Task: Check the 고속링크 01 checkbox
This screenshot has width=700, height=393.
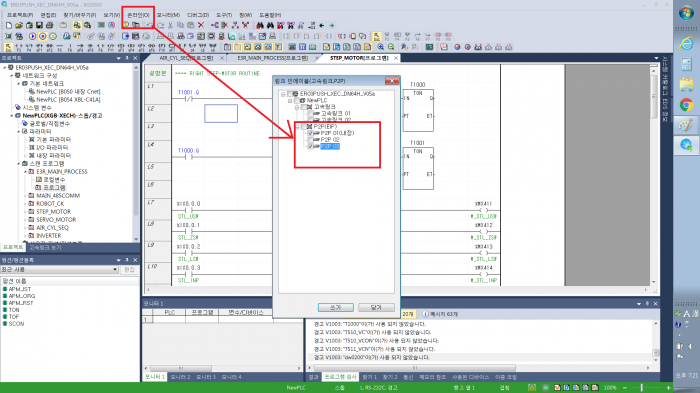Action: (x=311, y=113)
